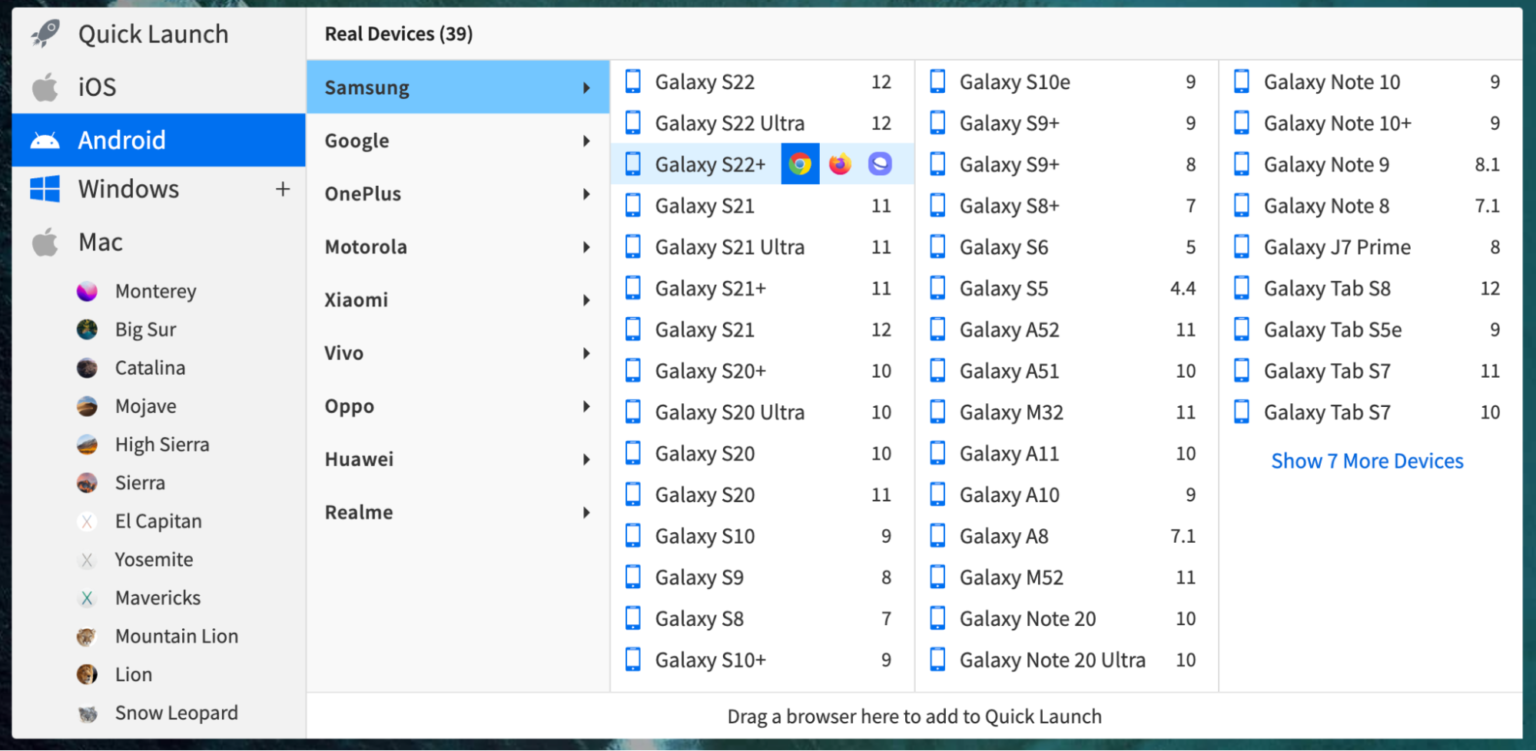Screen dimensions: 1536x751
Task: Expand the Google devices submenu arrow
Action: 584,141
